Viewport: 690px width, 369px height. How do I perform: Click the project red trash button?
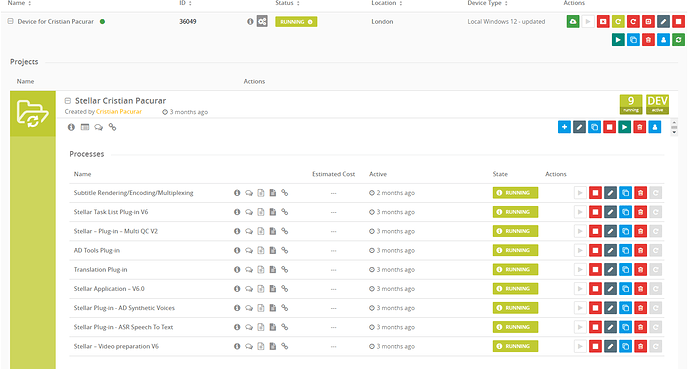639,127
